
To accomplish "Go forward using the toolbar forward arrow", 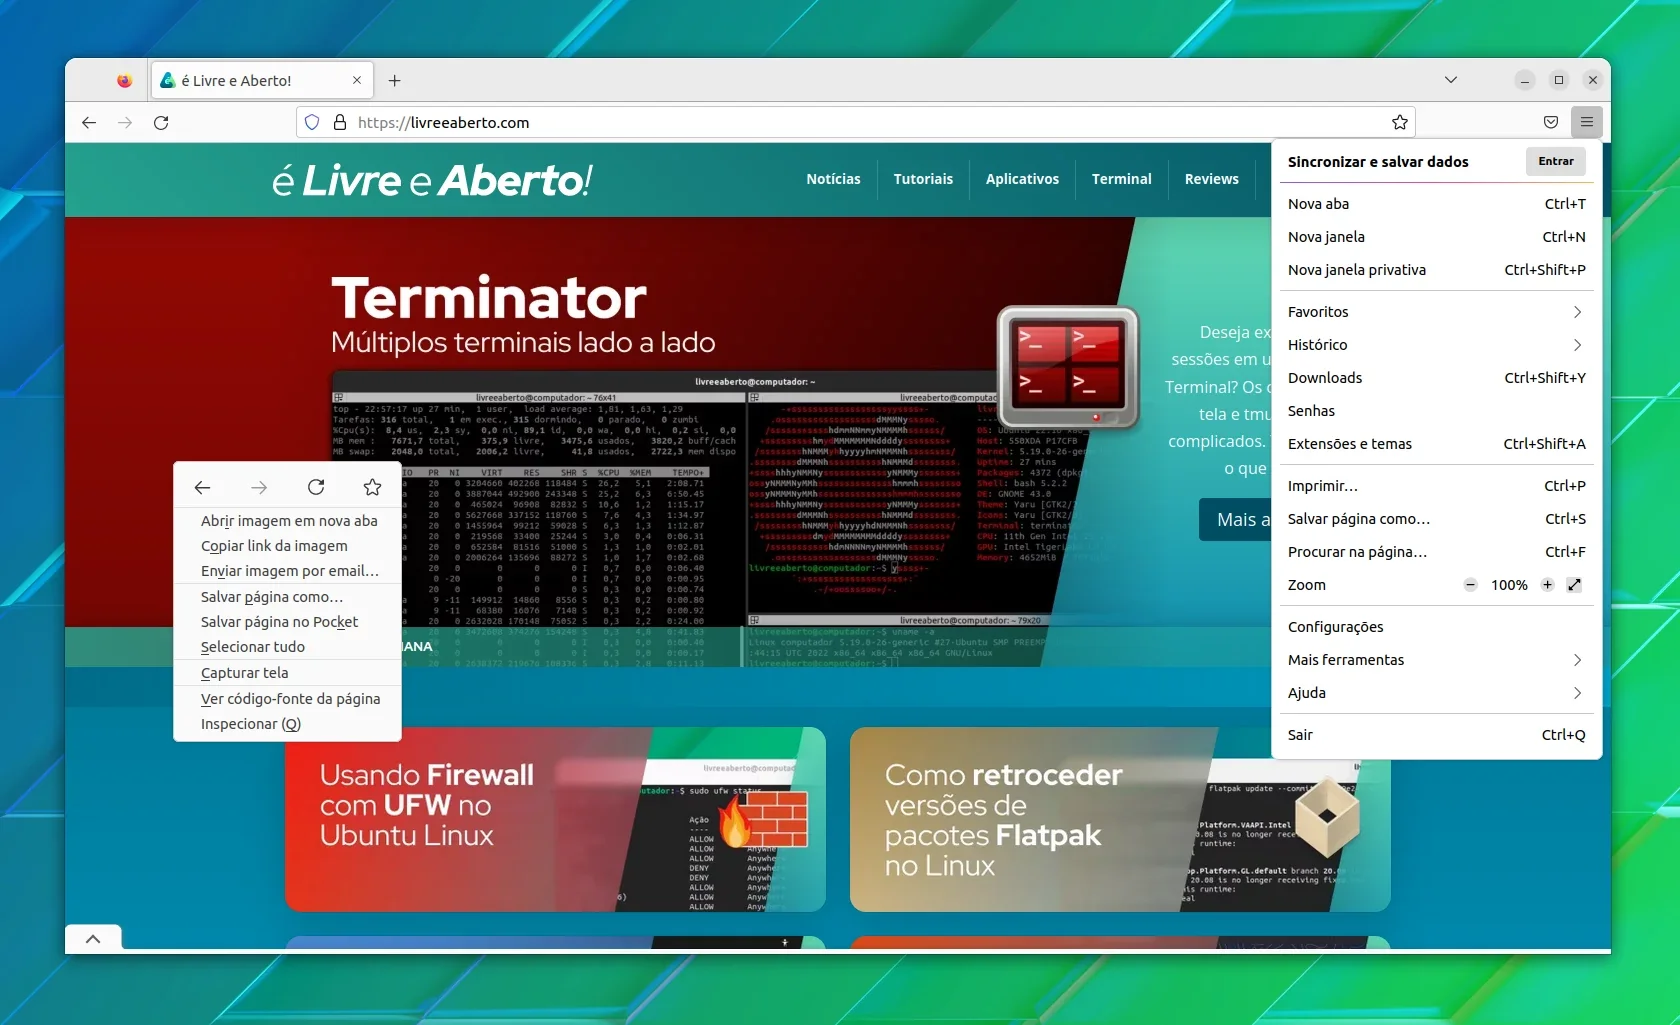I will pyautogui.click(x=125, y=123).
